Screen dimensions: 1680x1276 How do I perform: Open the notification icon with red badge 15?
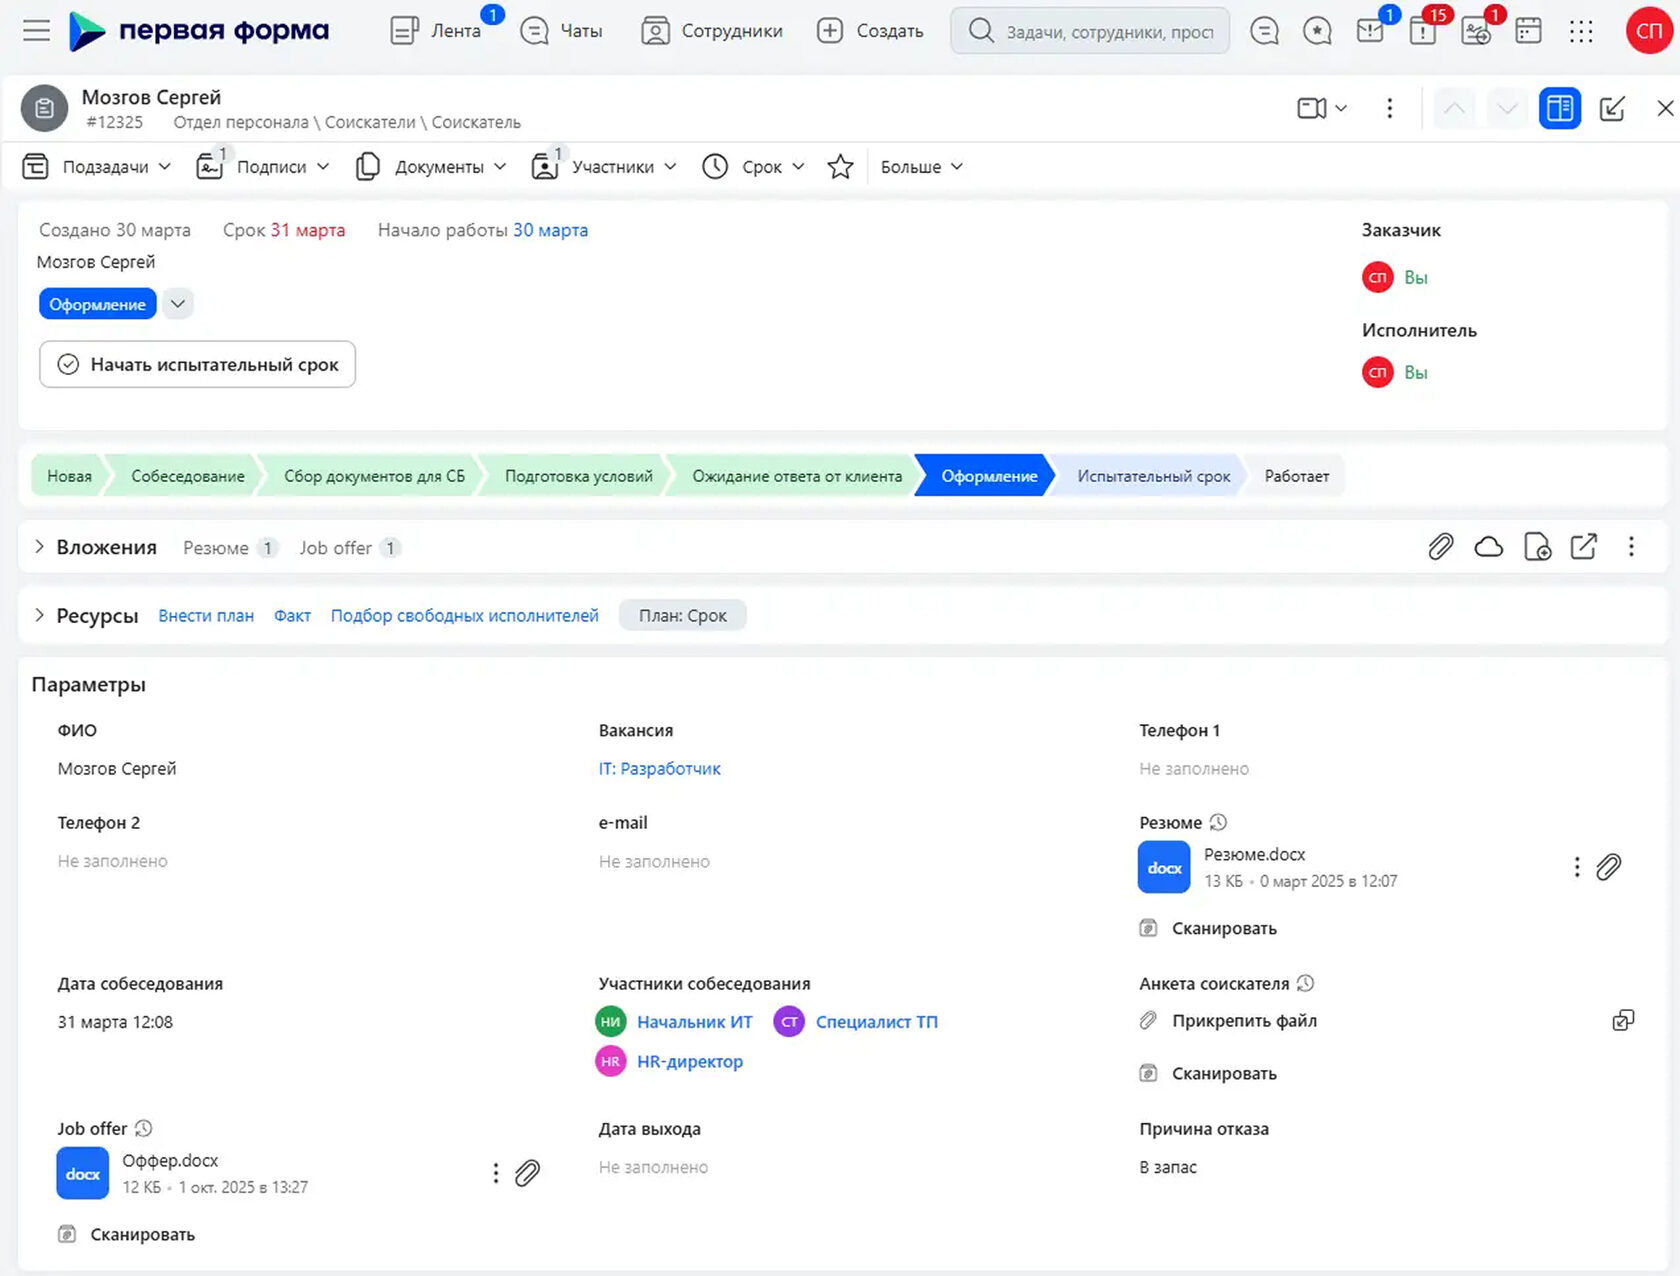pyautogui.click(x=1423, y=31)
